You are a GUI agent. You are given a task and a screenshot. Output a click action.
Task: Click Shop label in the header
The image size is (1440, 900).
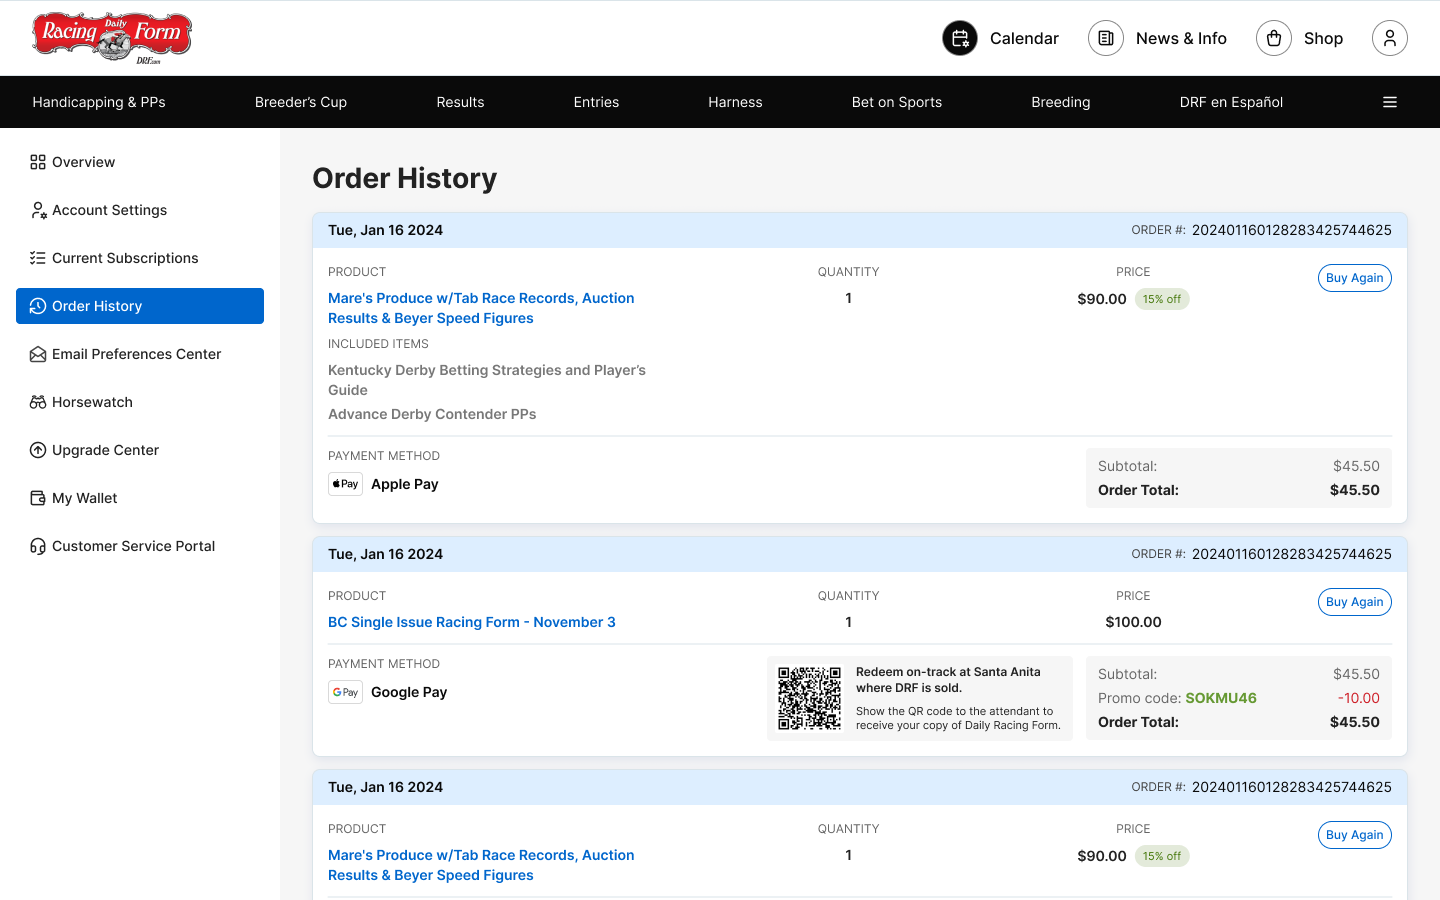pos(1323,38)
